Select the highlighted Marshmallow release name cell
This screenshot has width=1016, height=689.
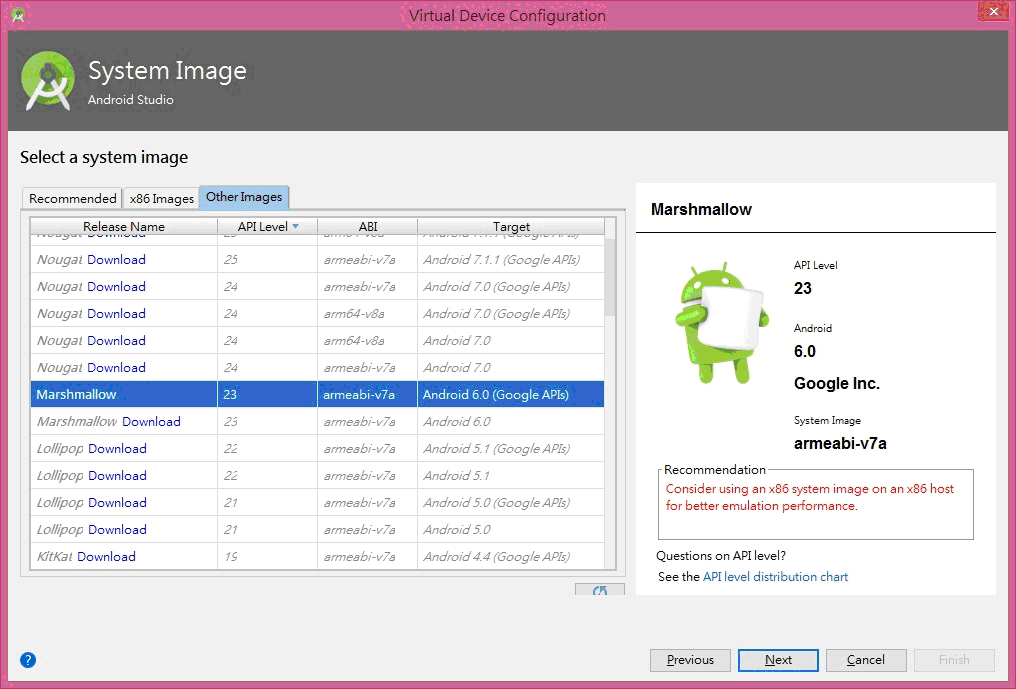pyautogui.click(x=124, y=394)
